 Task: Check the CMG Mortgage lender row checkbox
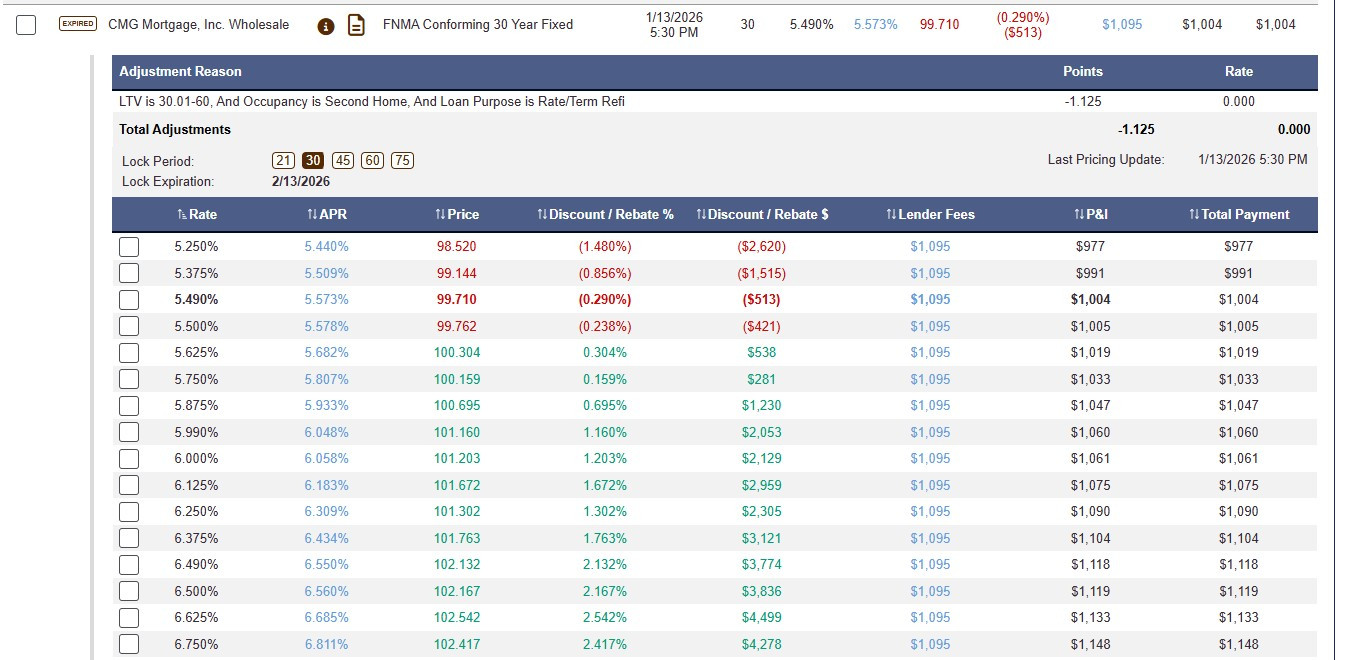pyautogui.click(x=27, y=25)
